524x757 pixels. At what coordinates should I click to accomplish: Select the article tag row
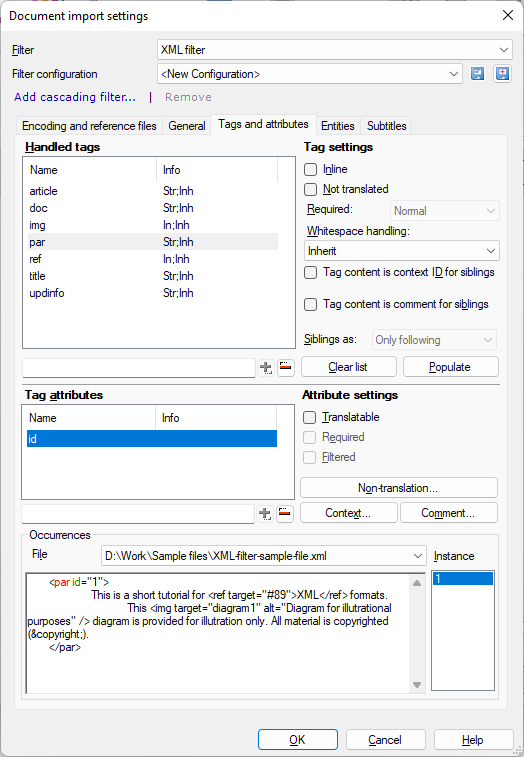[x=153, y=191]
